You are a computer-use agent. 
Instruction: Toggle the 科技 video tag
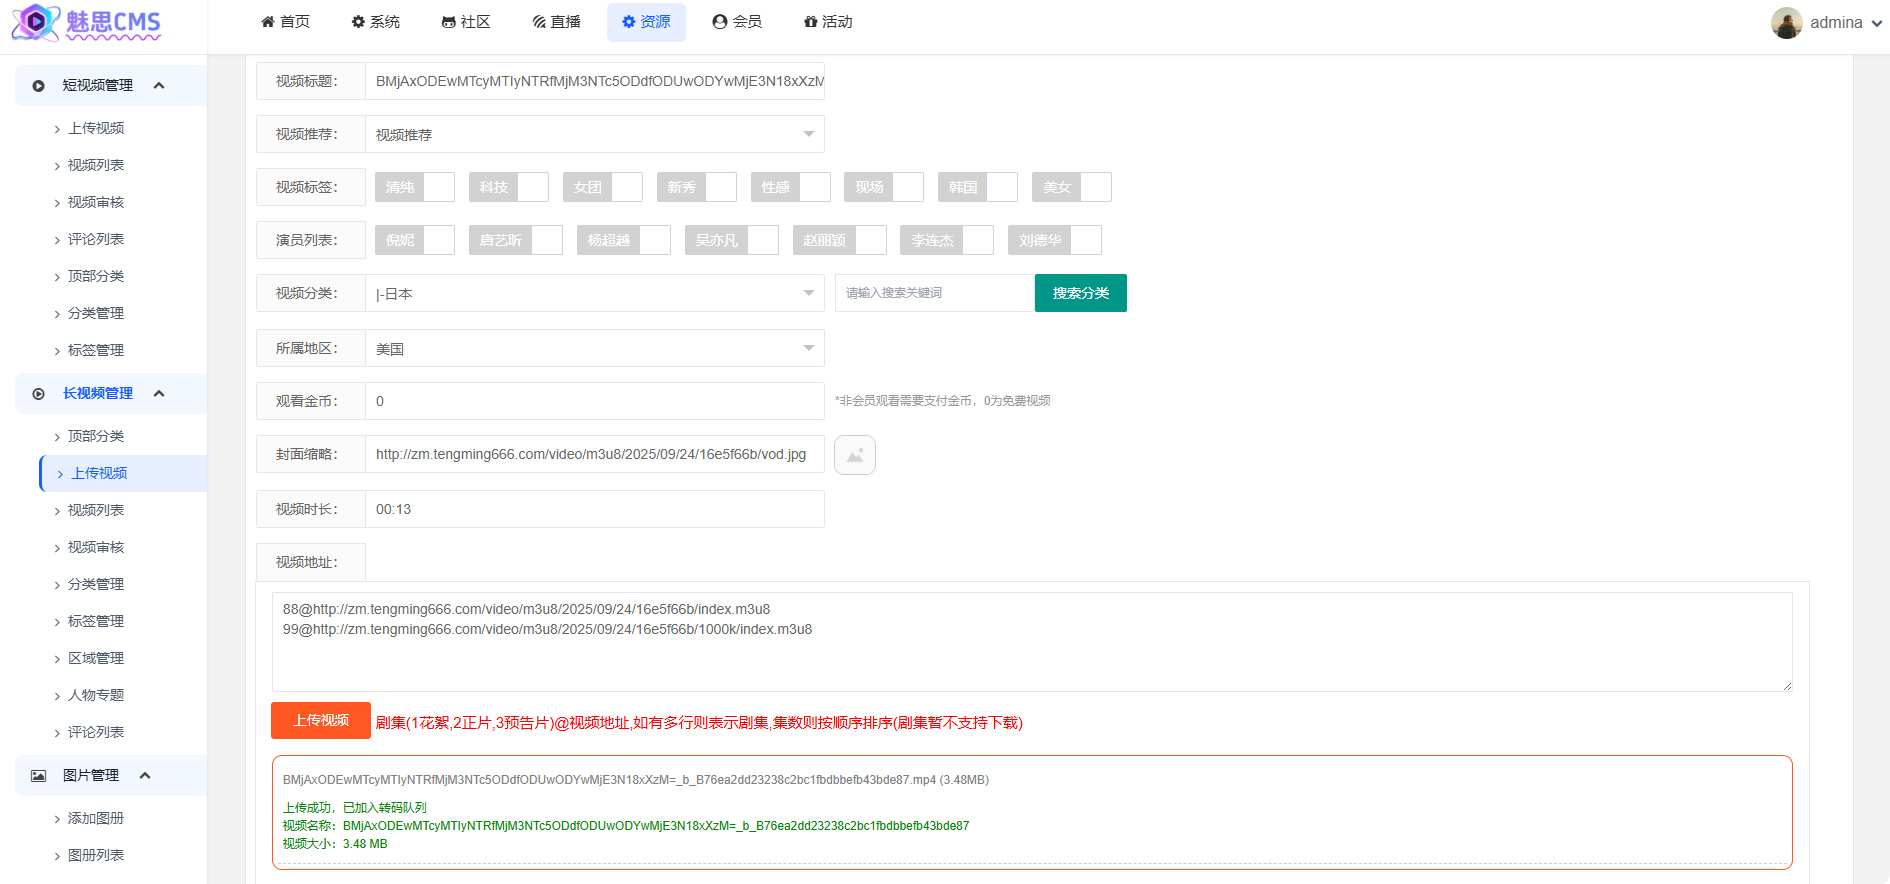pyautogui.click(x=509, y=187)
